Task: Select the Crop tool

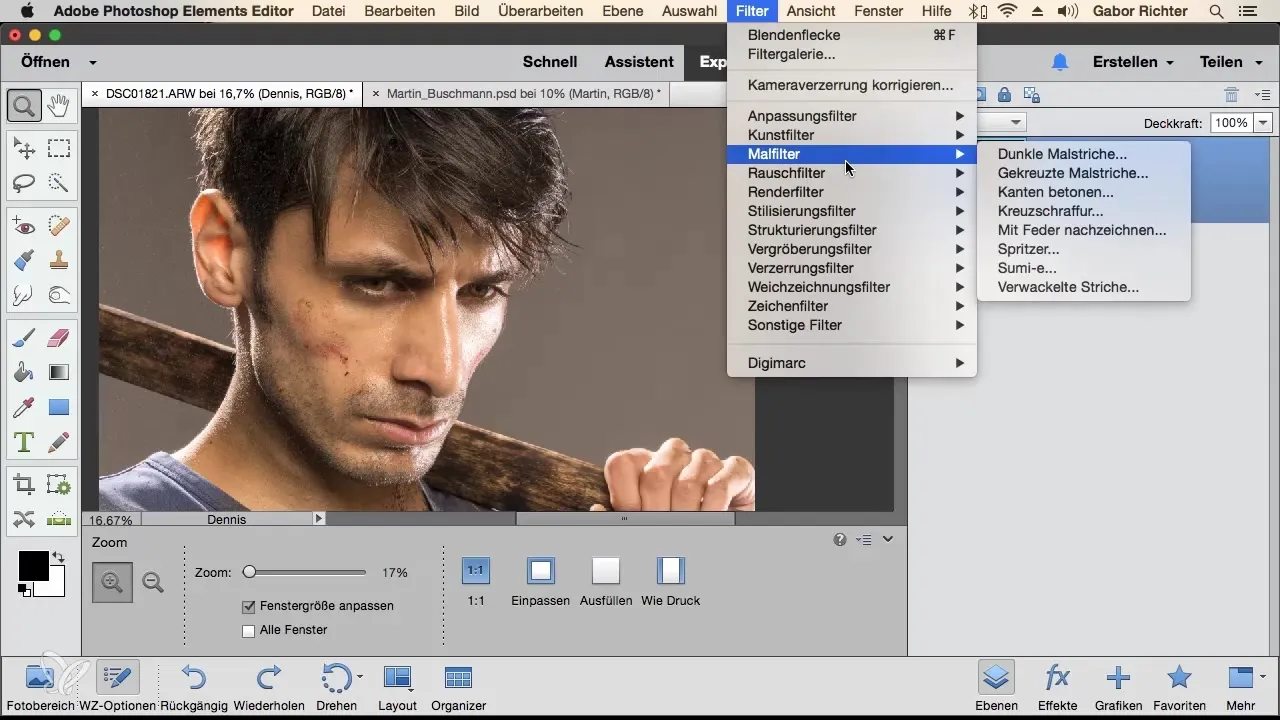Action: tap(24, 485)
